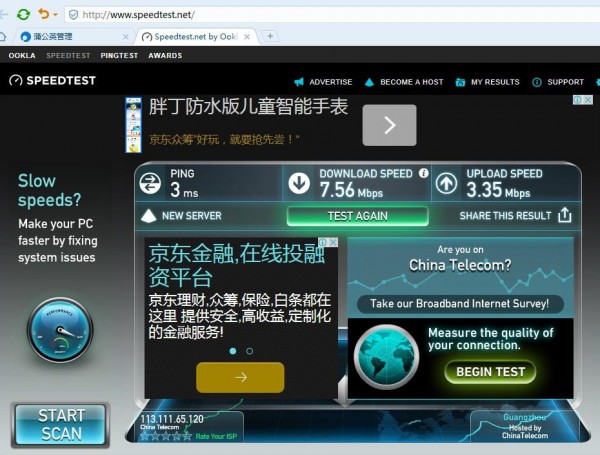Go to PINGTEST in the top navigation
Viewport: 600px width, 455px height.
click(x=119, y=55)
